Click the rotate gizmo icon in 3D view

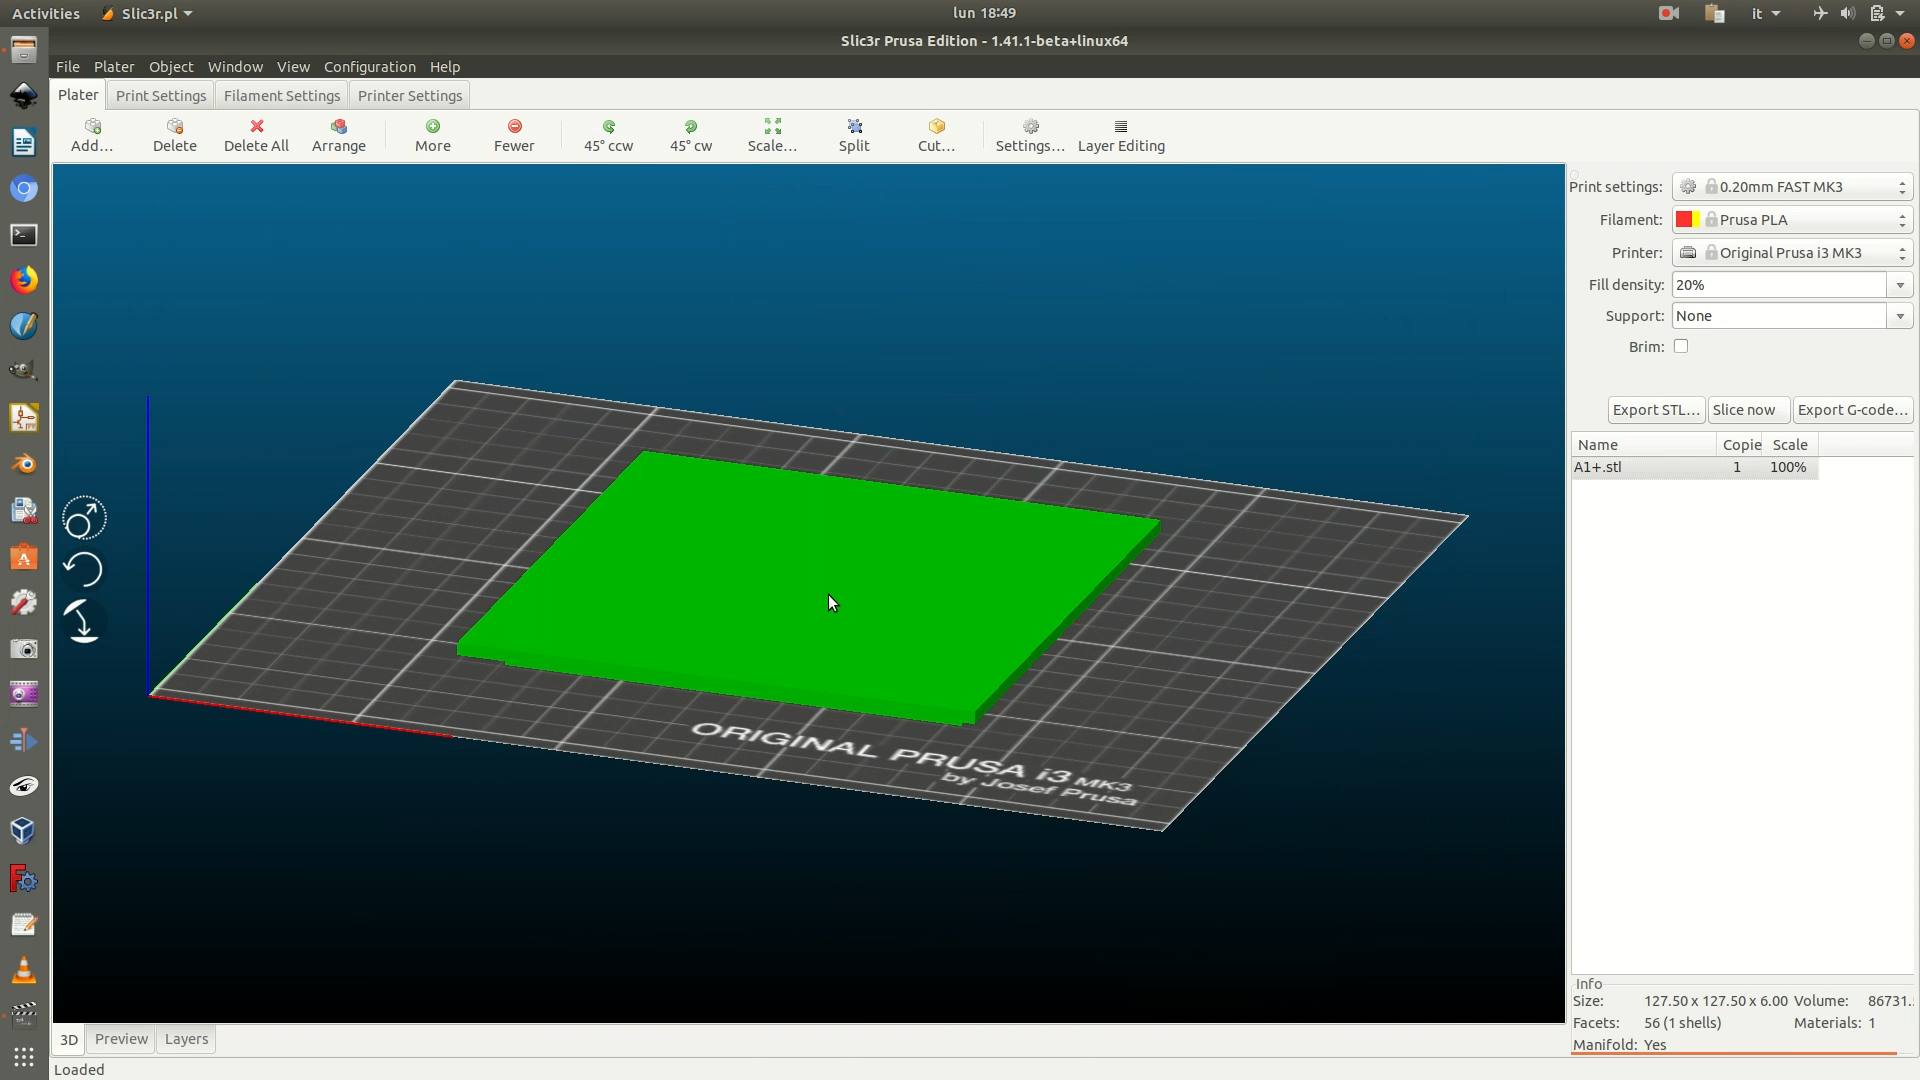tap(83, 570)
